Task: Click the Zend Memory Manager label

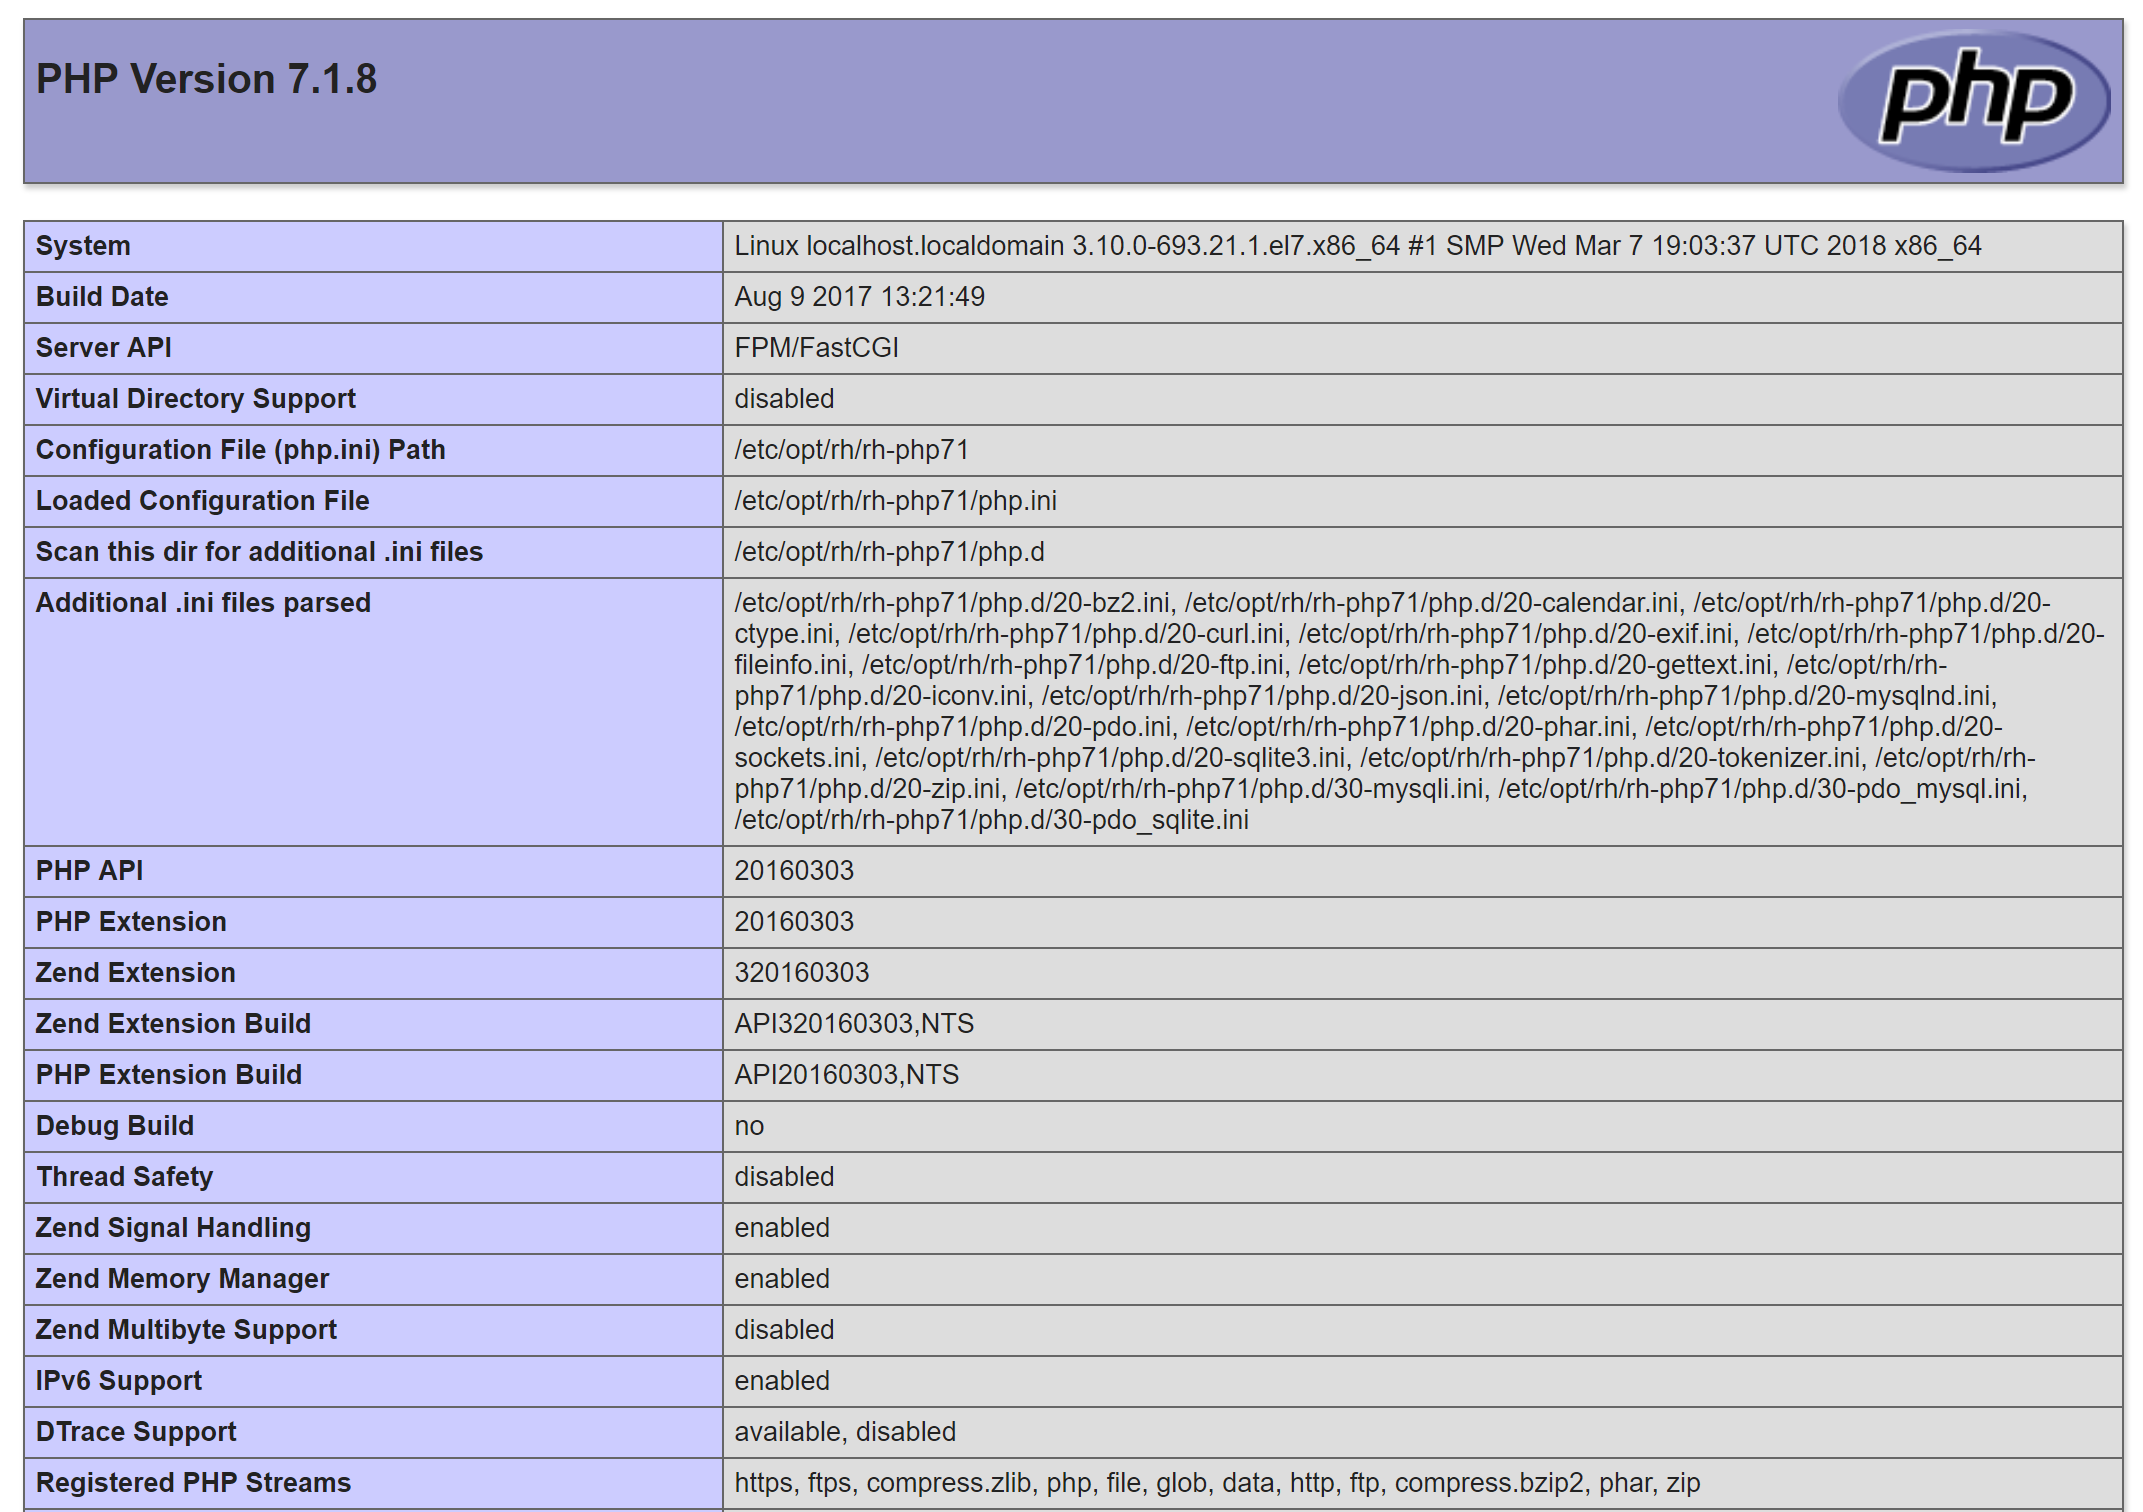Action: click(182, 1279)
